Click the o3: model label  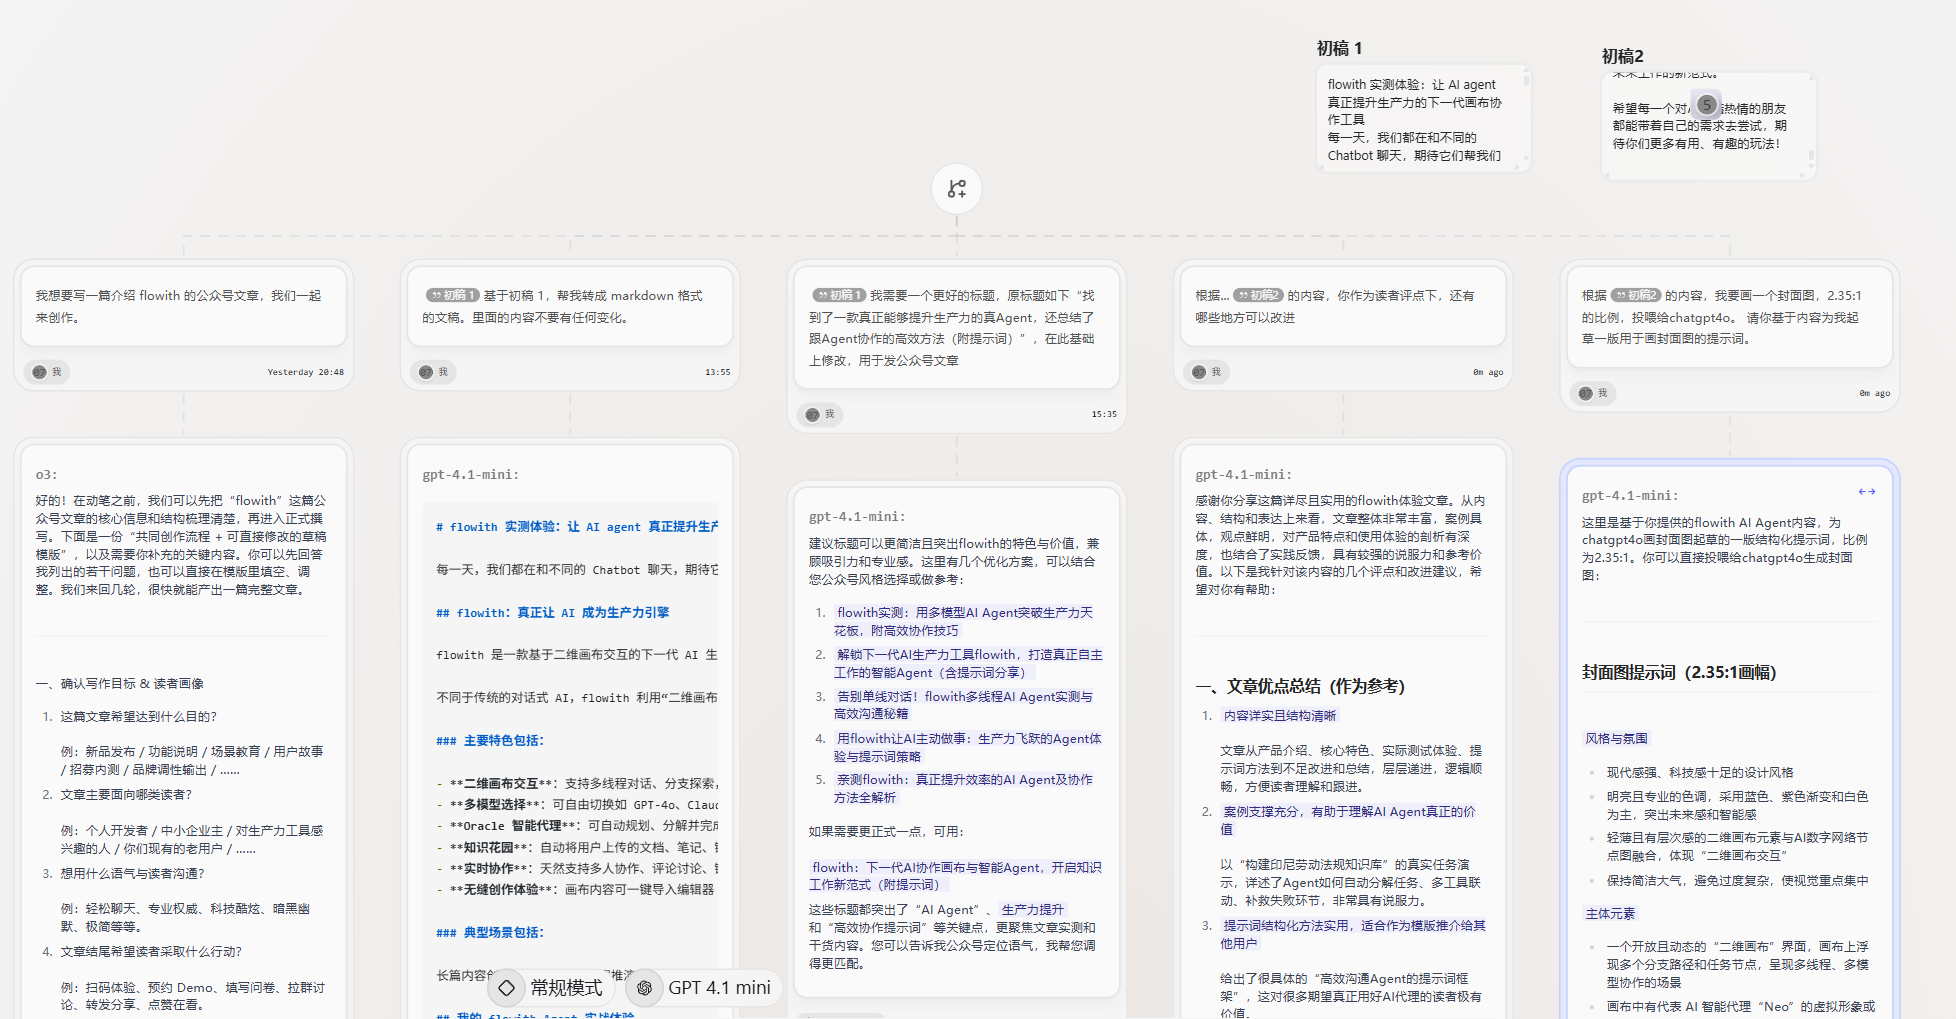tap(46, 474)
